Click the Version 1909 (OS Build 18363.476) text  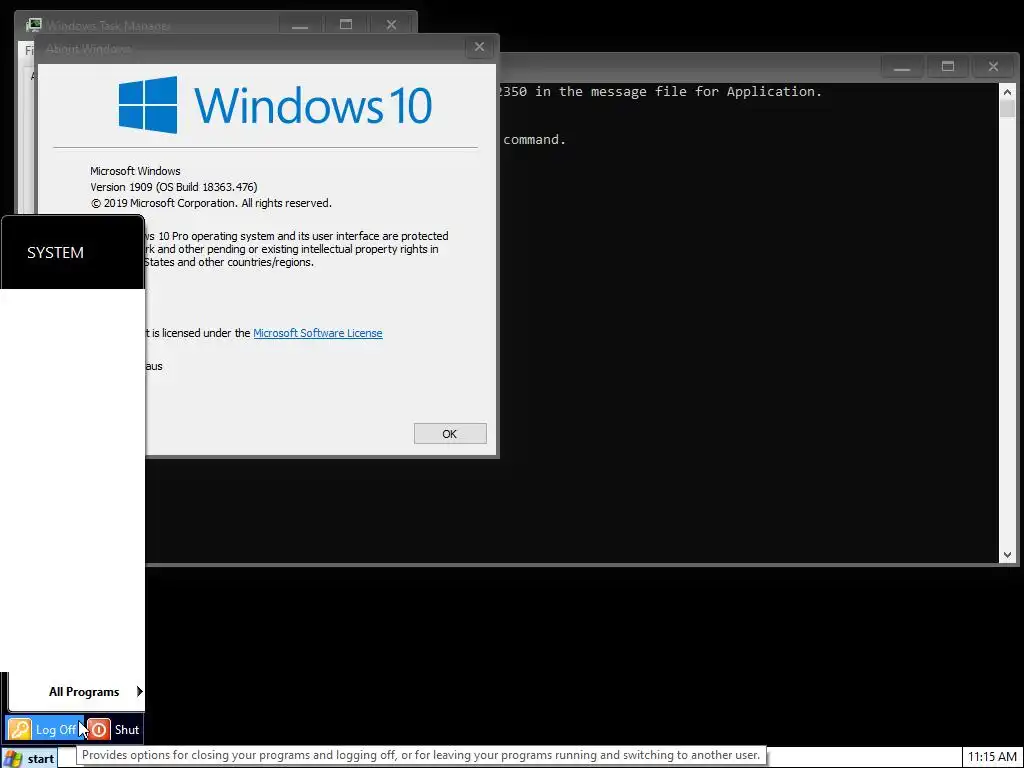point(174,187)
